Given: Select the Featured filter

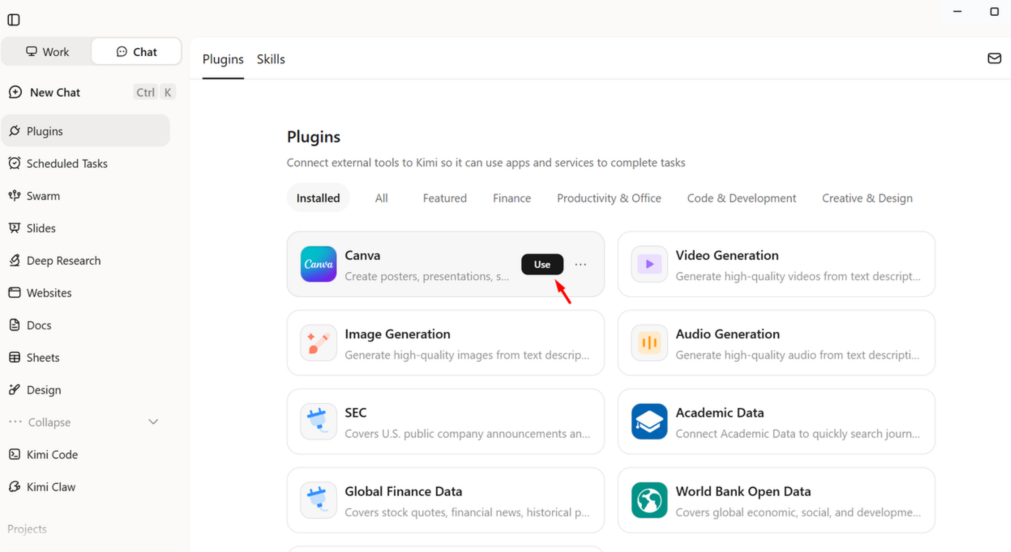Looking at the screenshot, I should click(x=445, y=198).
